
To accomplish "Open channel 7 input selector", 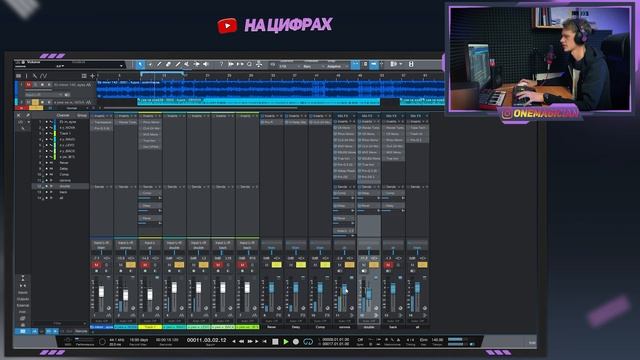I will click(247, 243).
